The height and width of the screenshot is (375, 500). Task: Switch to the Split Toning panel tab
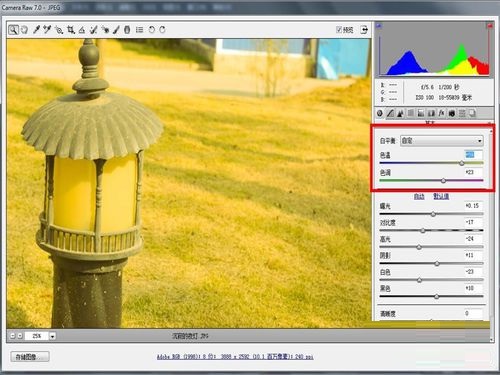421,113
